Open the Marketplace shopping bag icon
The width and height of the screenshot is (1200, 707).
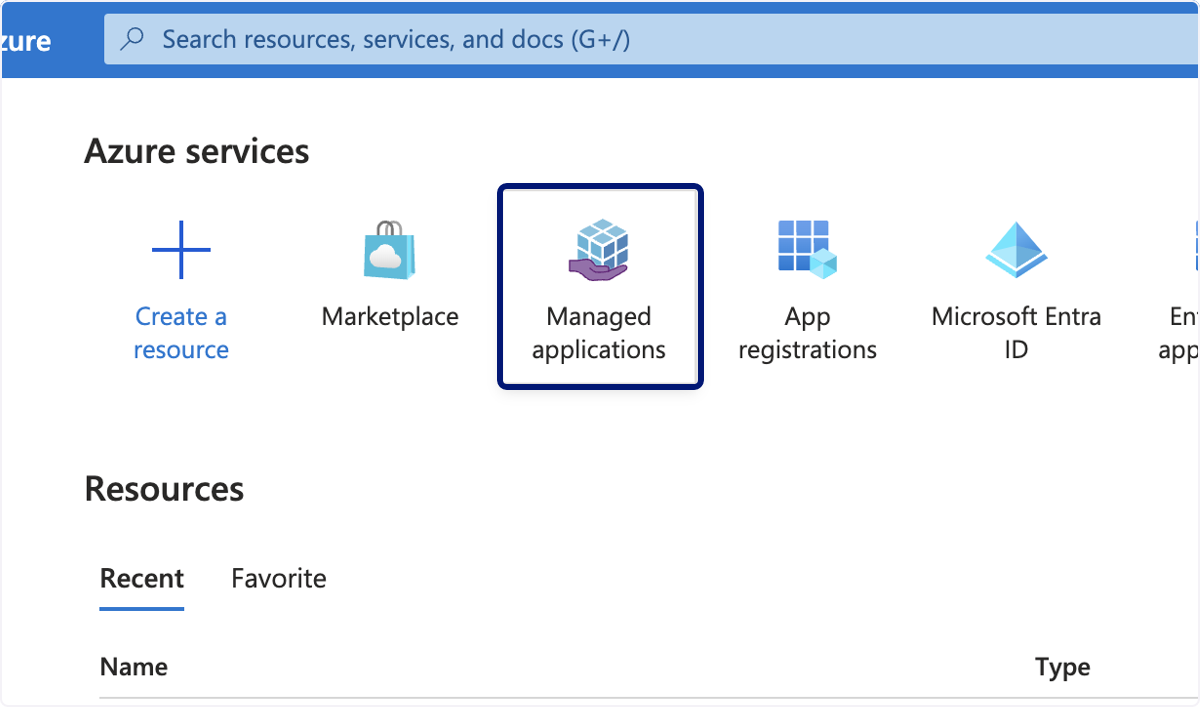click(x=389, y=250)
